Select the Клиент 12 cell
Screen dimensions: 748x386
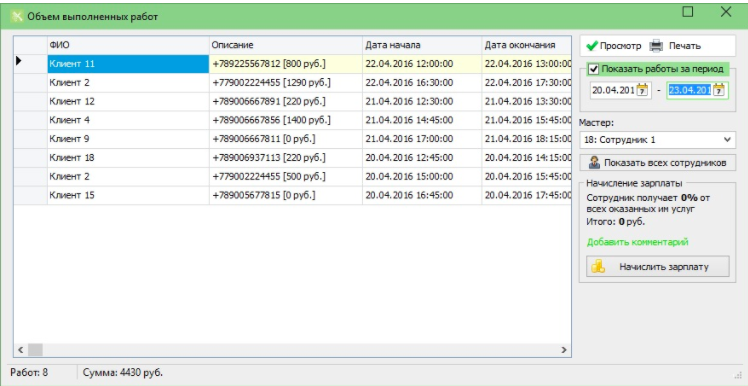[128, 101]
